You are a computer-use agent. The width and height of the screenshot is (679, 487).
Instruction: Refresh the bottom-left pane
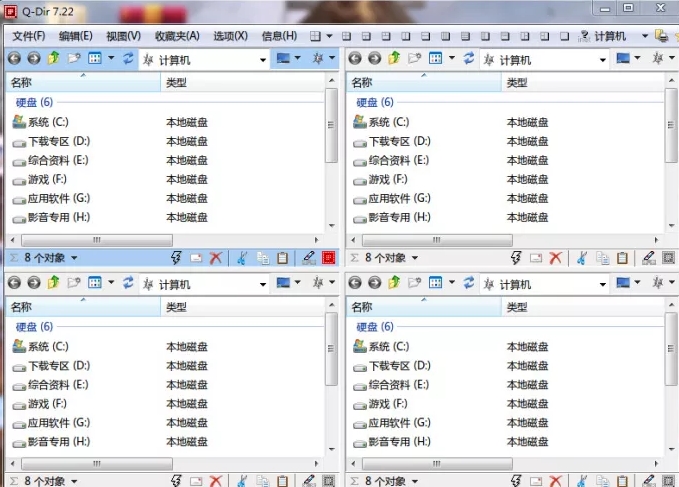[128, 283]
